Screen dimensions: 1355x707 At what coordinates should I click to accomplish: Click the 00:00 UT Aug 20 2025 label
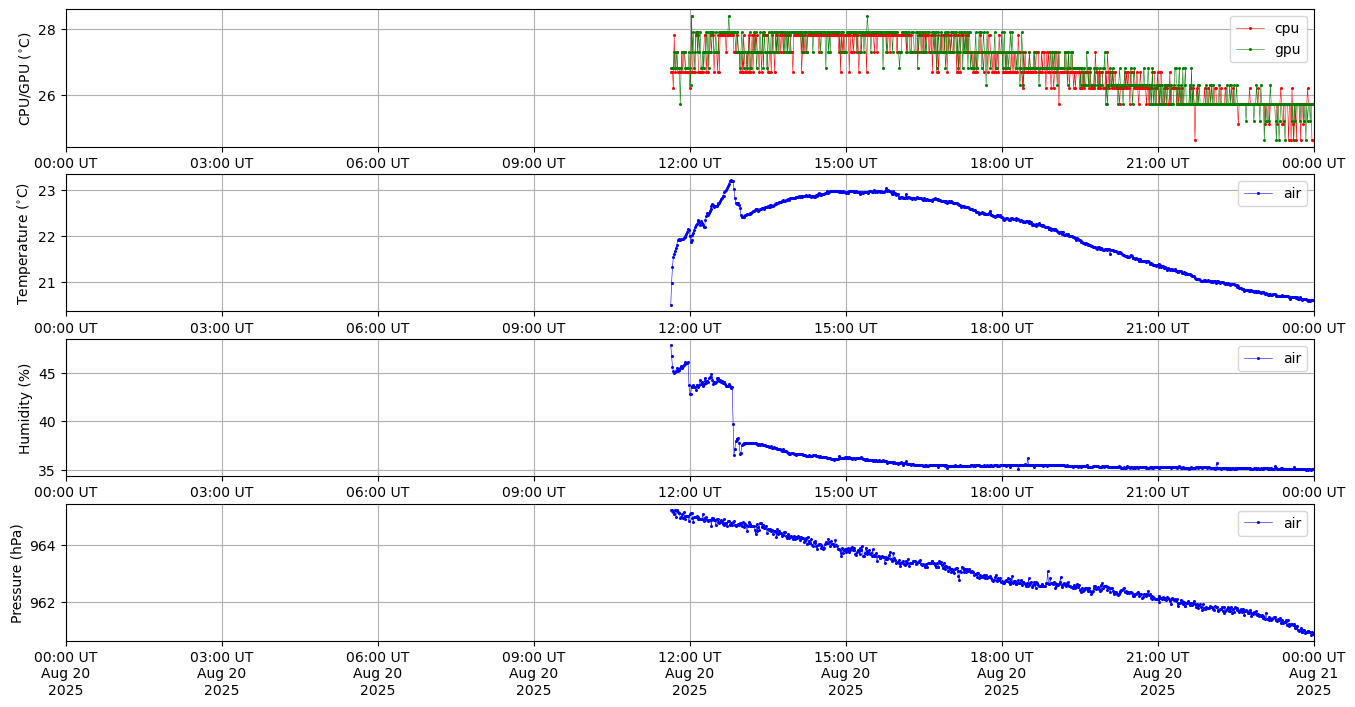tap(66, 673)
